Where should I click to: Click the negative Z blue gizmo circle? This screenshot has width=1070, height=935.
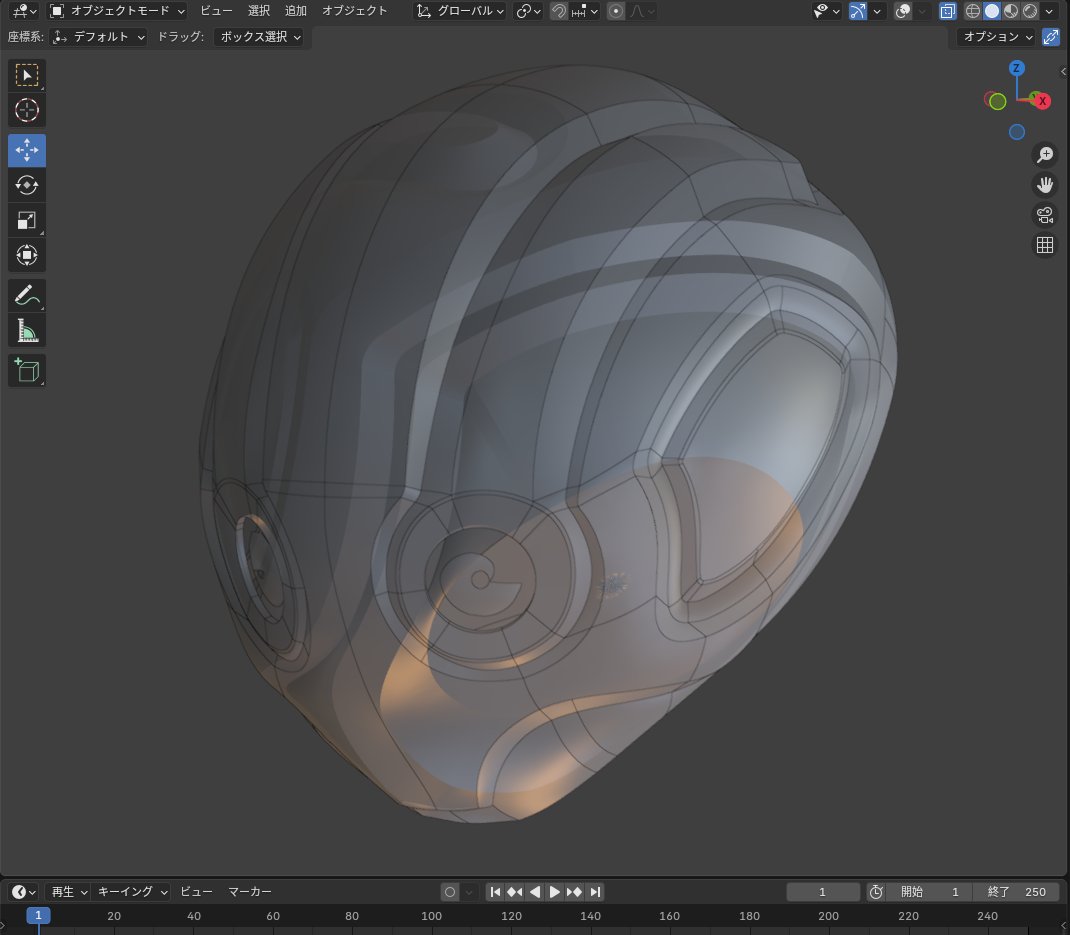pyautogui.click(x=1017, y=132)
